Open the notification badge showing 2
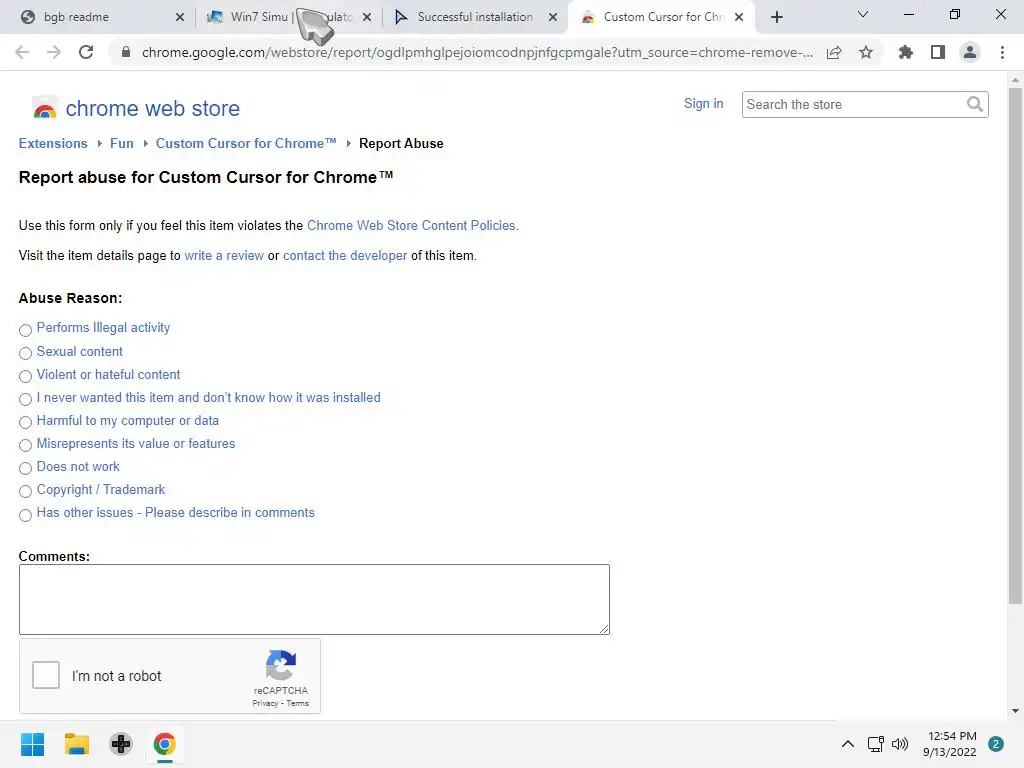Image resolution: width=1024 pixels, height=768 pixels. [996, 744]
